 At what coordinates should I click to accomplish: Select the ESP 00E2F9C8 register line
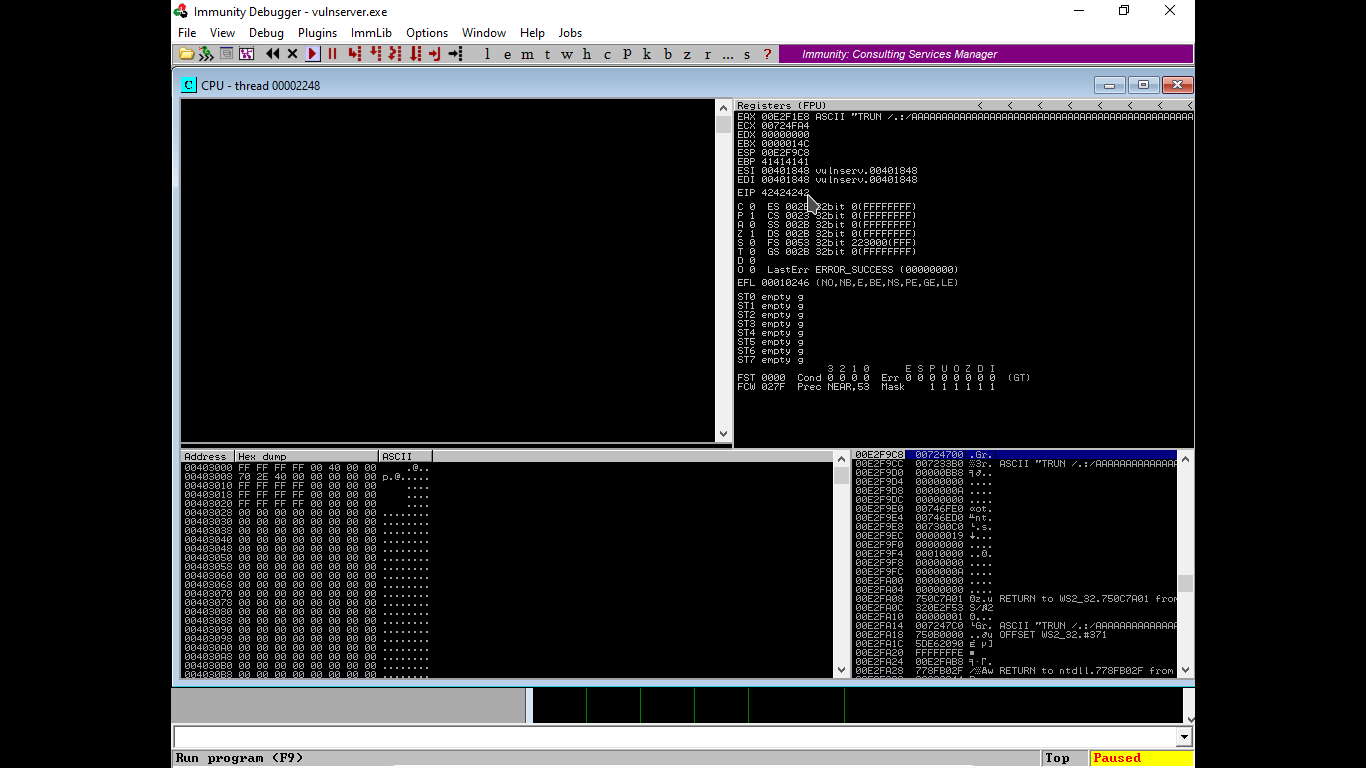773,152
